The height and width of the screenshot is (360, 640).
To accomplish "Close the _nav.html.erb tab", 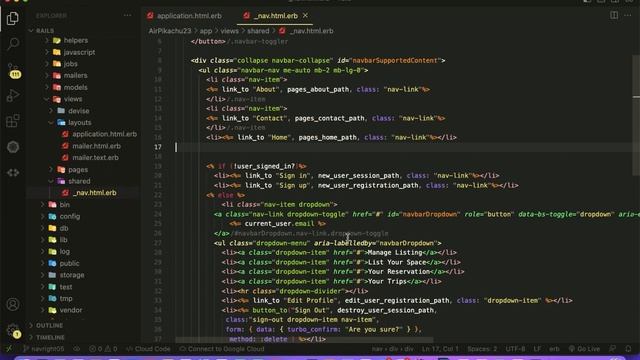I will pos(305,16).
